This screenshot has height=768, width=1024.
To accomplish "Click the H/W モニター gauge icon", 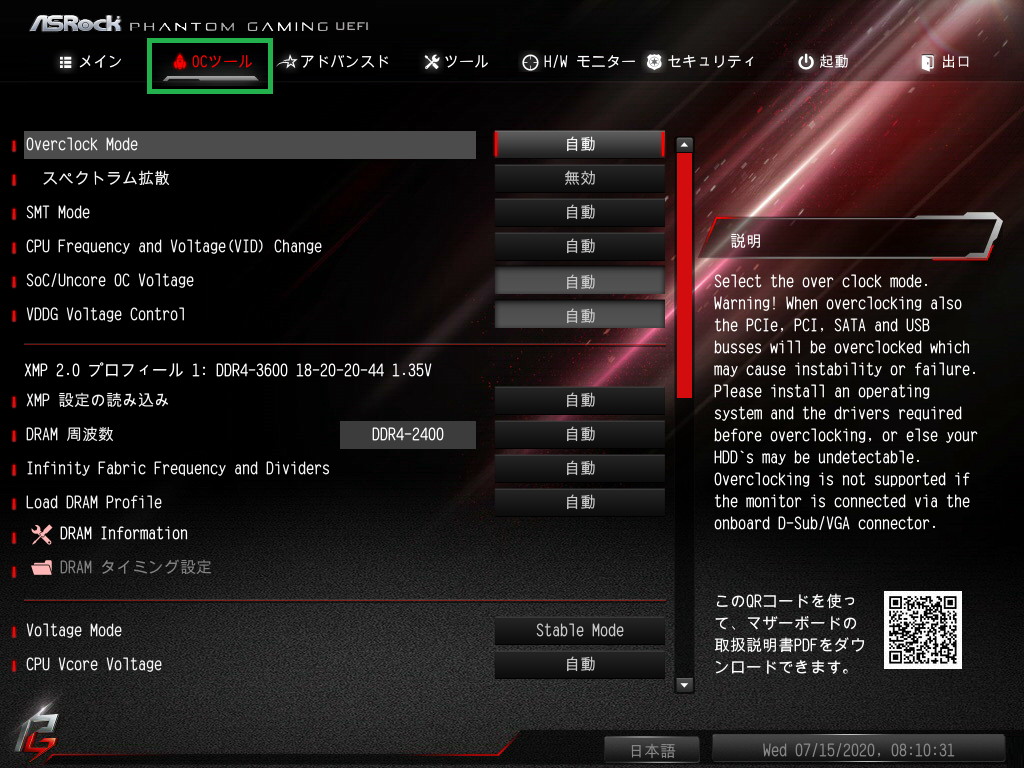I will (530, 62).
